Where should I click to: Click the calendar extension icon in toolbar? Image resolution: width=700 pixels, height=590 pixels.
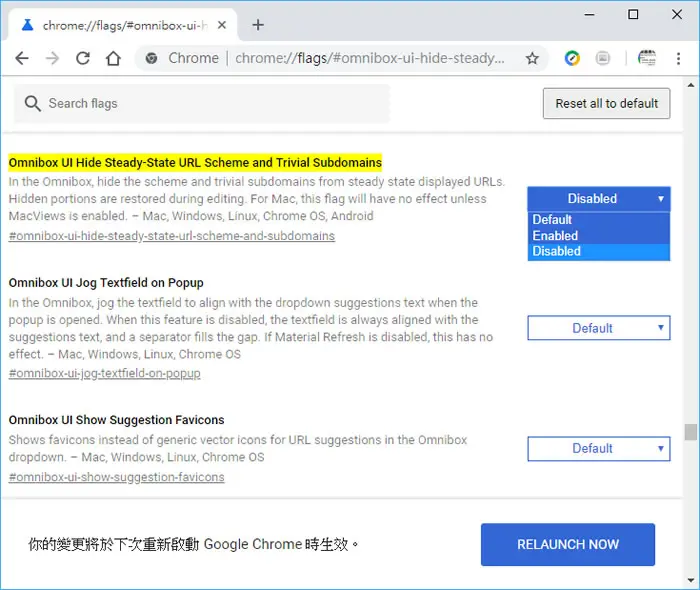point(647,58)
